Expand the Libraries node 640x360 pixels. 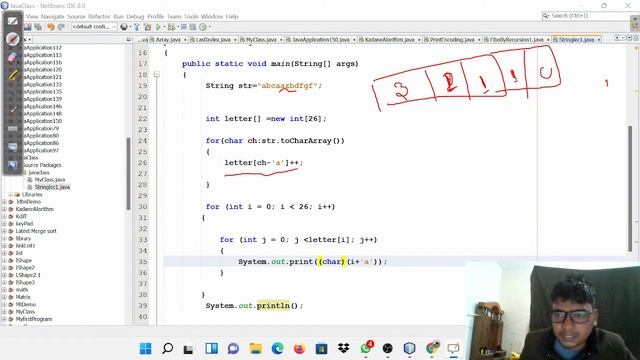tap(11, 195)
